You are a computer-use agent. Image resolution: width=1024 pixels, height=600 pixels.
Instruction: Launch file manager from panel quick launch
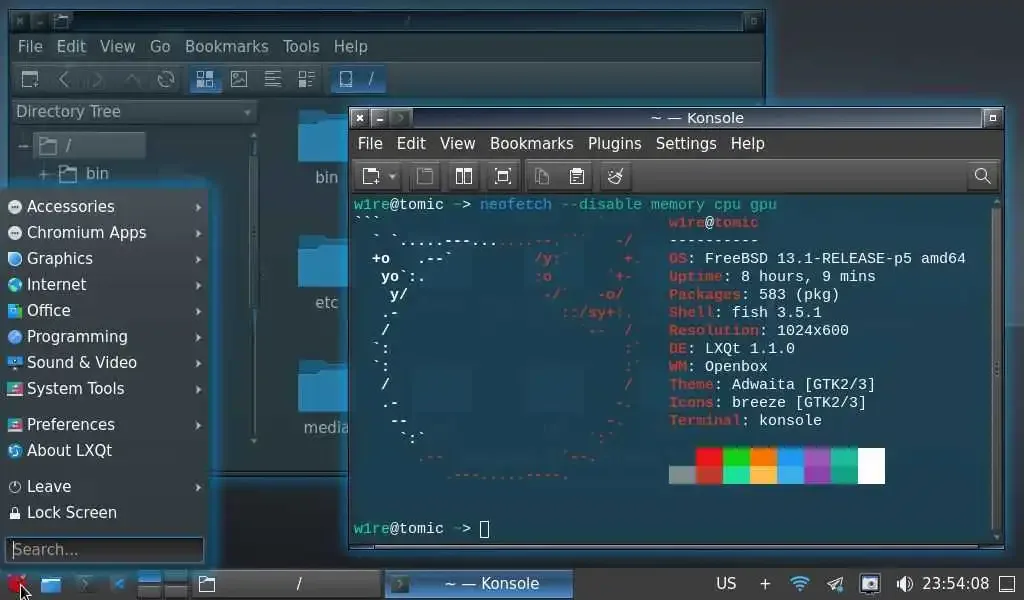click(x=51, y=584)
